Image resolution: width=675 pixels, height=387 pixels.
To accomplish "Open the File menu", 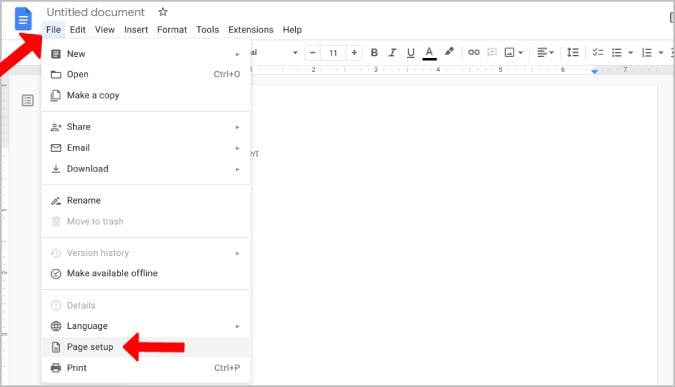I will (x=53, y=30).
